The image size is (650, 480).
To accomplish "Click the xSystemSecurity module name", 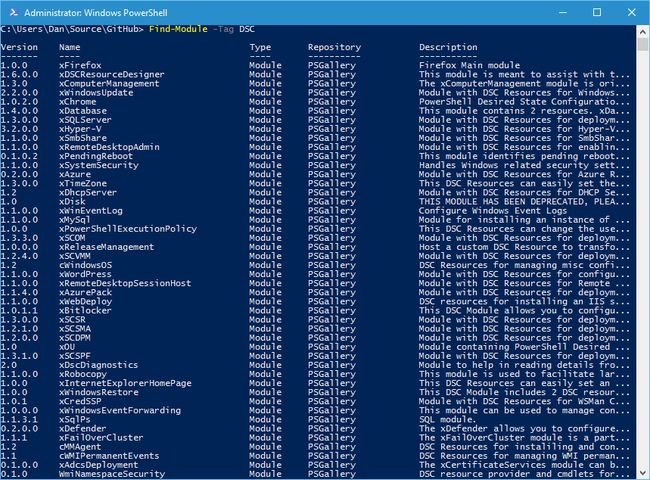I will coord(99,165).
